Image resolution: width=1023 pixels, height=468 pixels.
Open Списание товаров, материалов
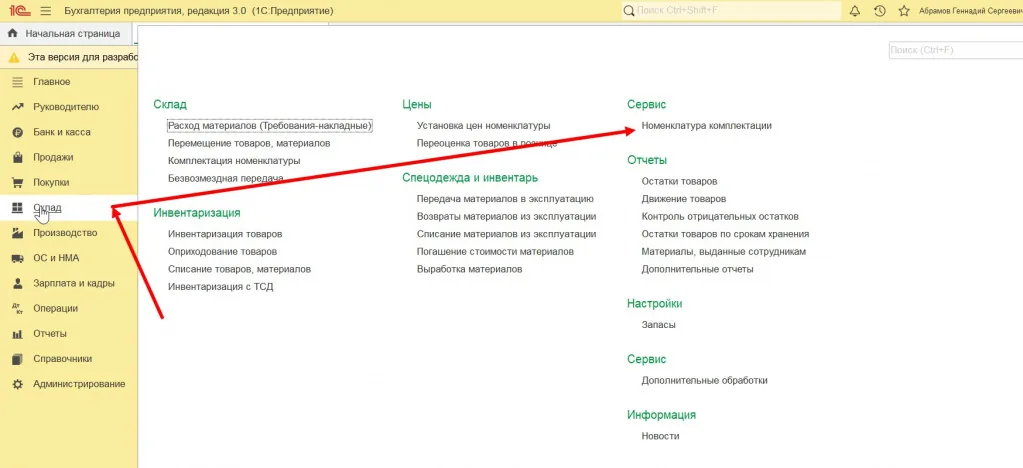coord(239,269)
